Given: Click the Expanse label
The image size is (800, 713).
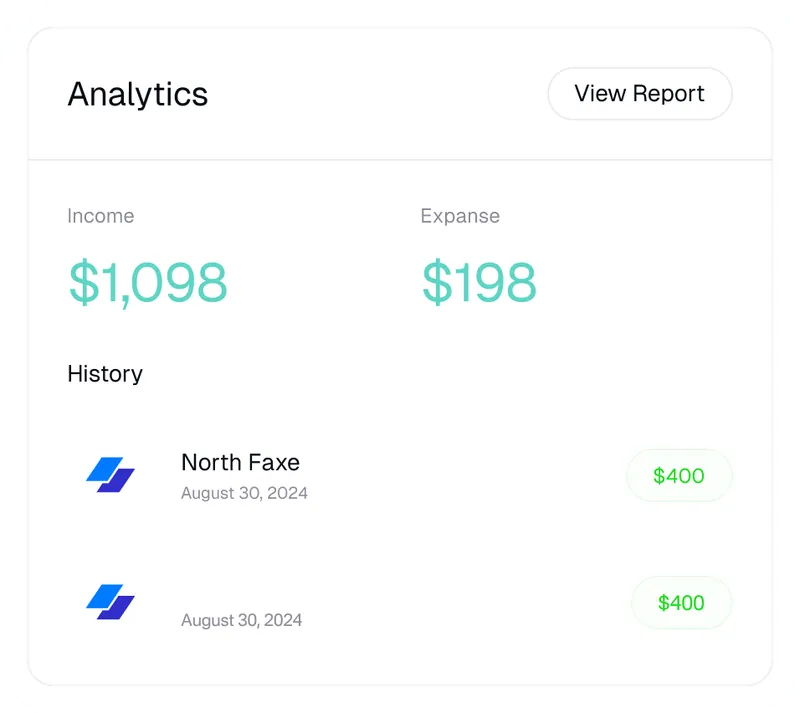Looking at the screenshot, I should pos(460,216).
